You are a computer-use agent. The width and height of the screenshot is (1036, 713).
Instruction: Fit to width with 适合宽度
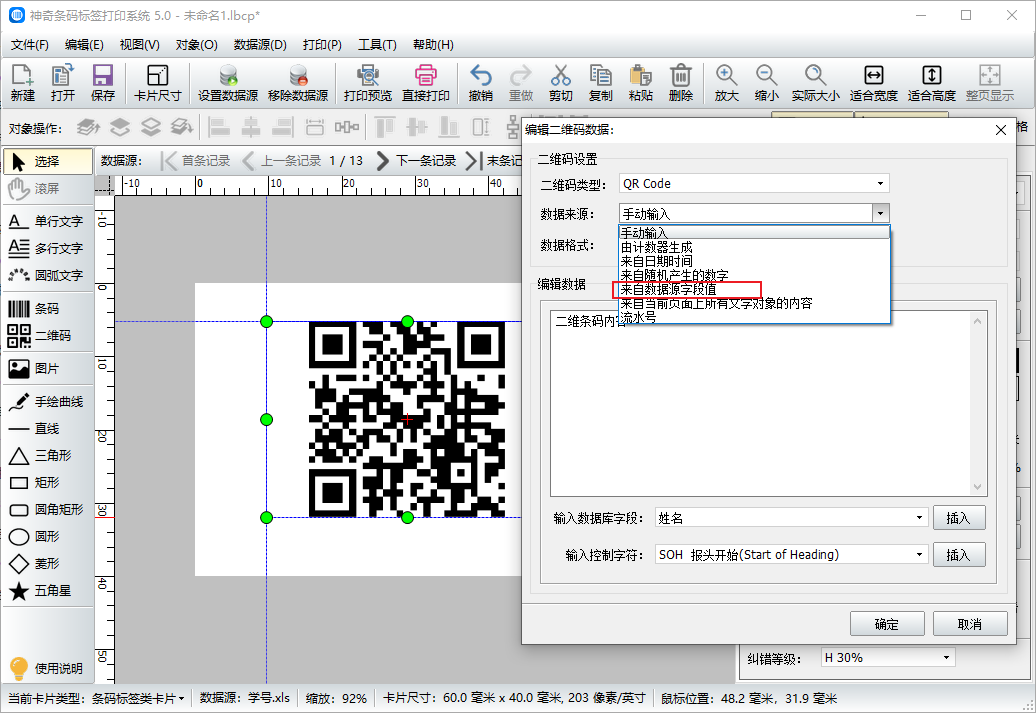coord(873,83)
